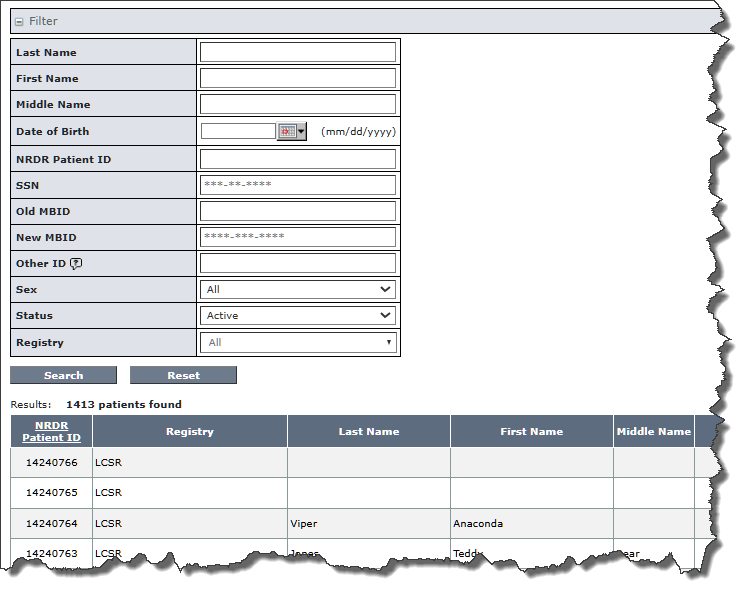Select patient ID 14240763
The height and width of the screenshot is (595, 752).
51,553
